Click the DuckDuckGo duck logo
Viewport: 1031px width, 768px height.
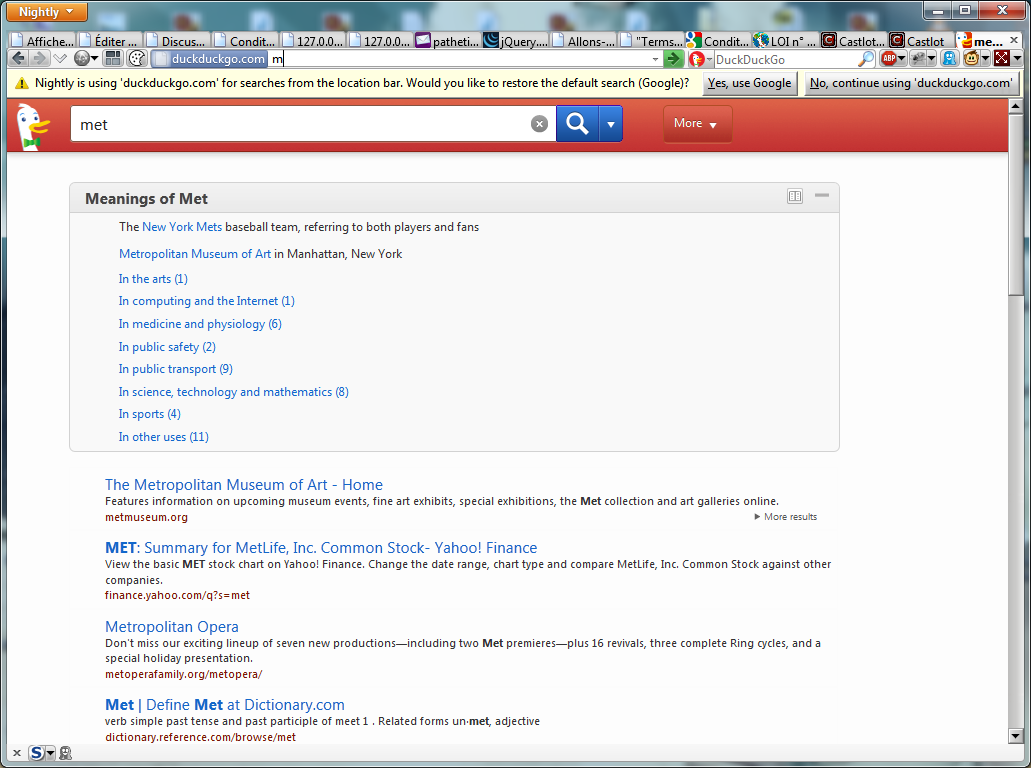pyautogui.click(x=33, y=126)
